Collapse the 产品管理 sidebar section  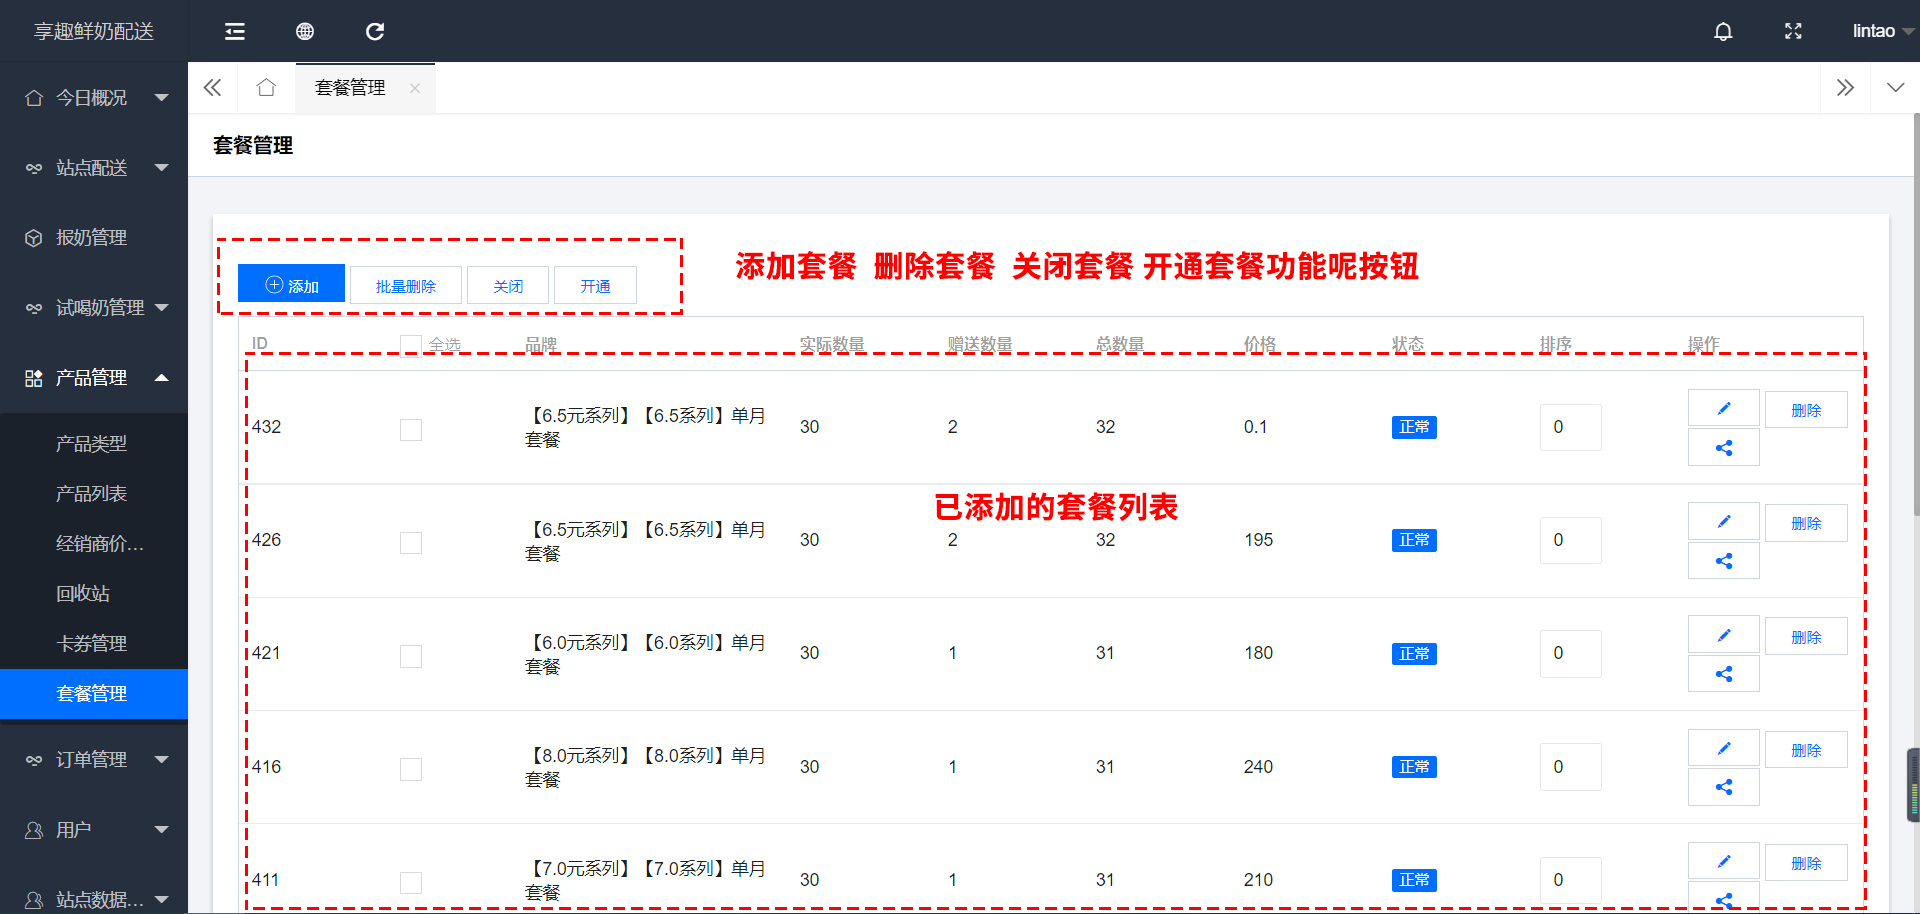(94, 378)
